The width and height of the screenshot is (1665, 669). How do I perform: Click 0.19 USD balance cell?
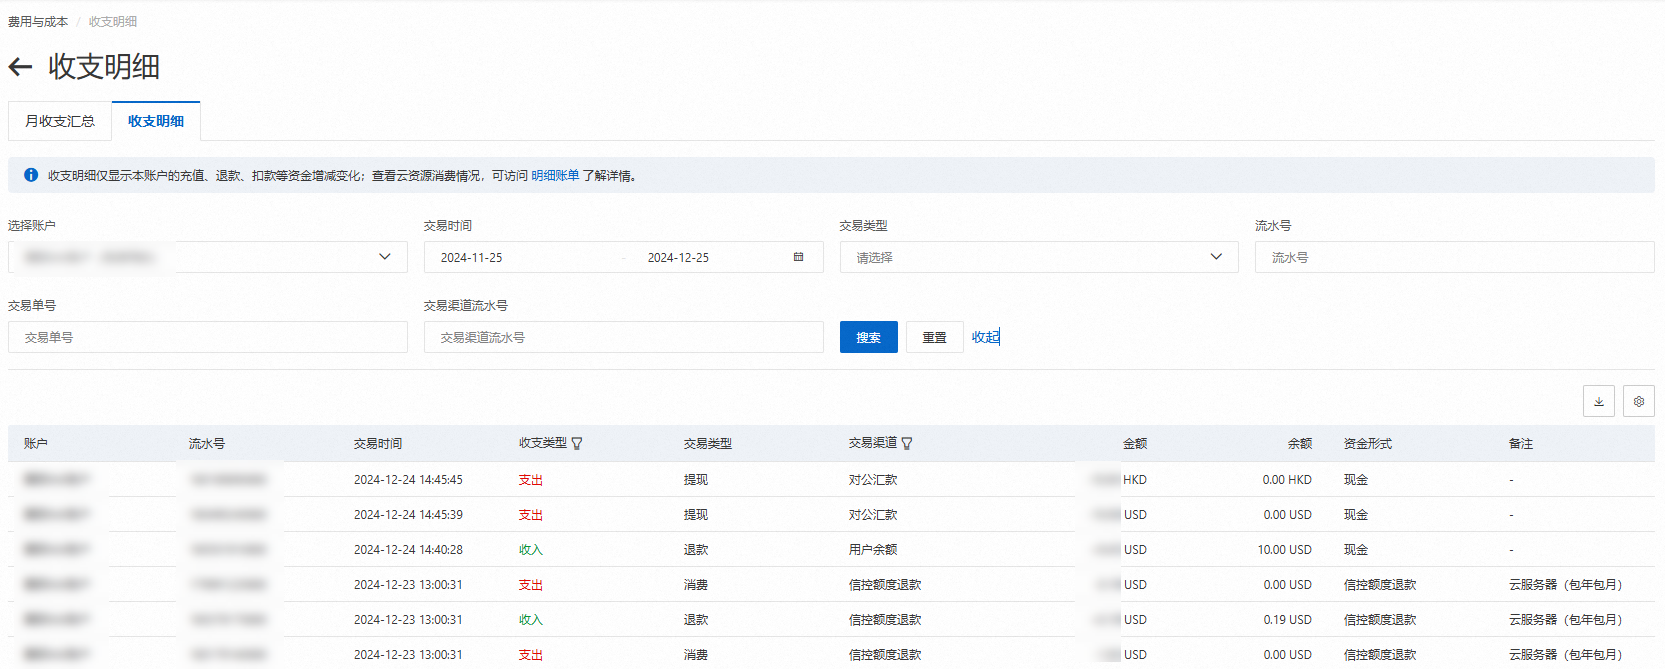point(1287,619)
